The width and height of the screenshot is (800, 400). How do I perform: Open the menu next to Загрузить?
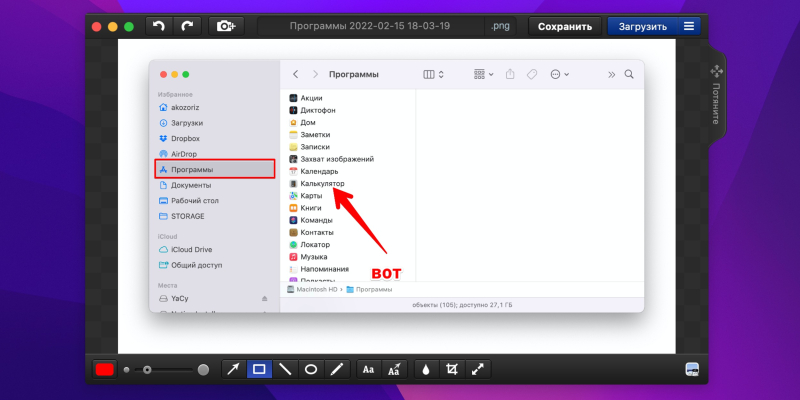(x=689, y=26)
